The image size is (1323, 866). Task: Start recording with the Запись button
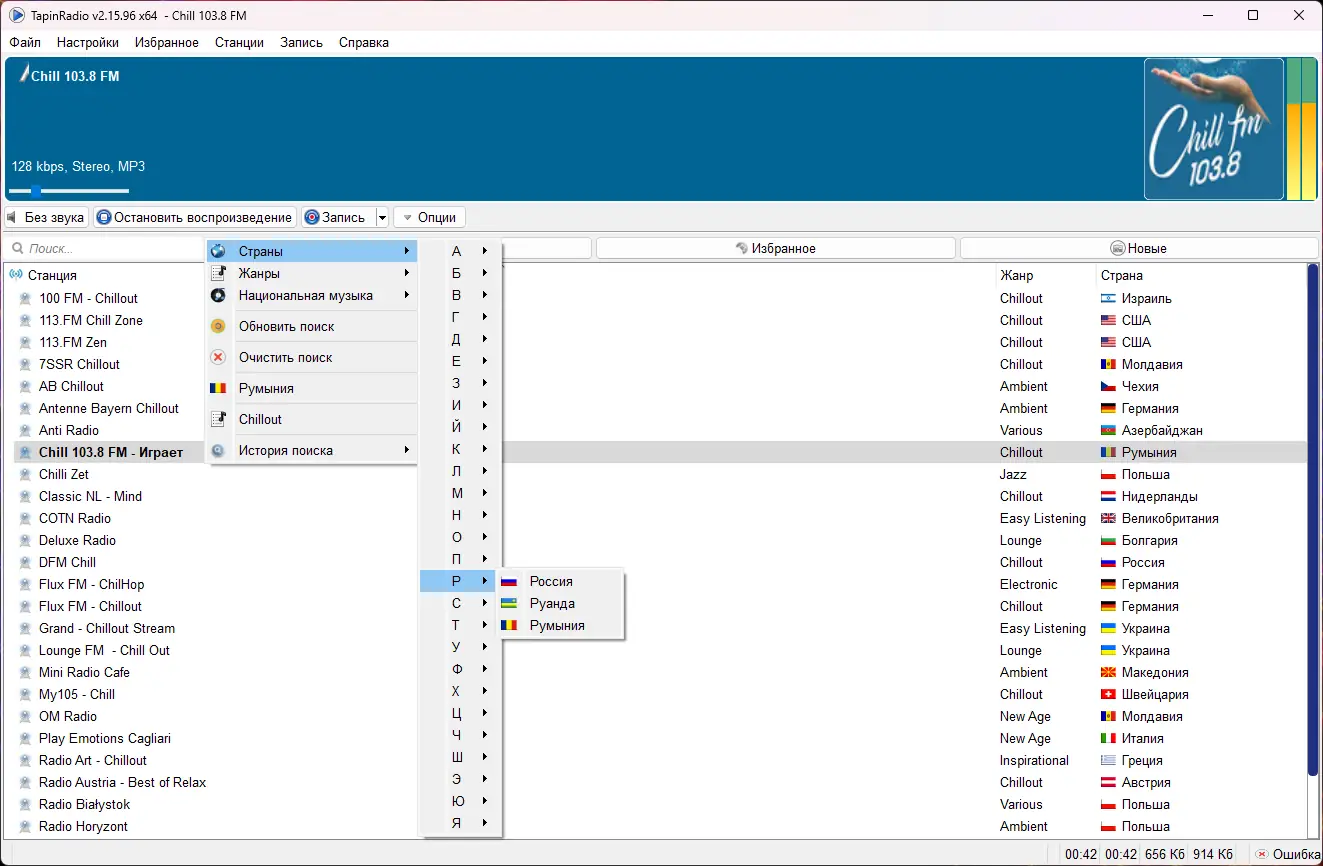point(338,217)
